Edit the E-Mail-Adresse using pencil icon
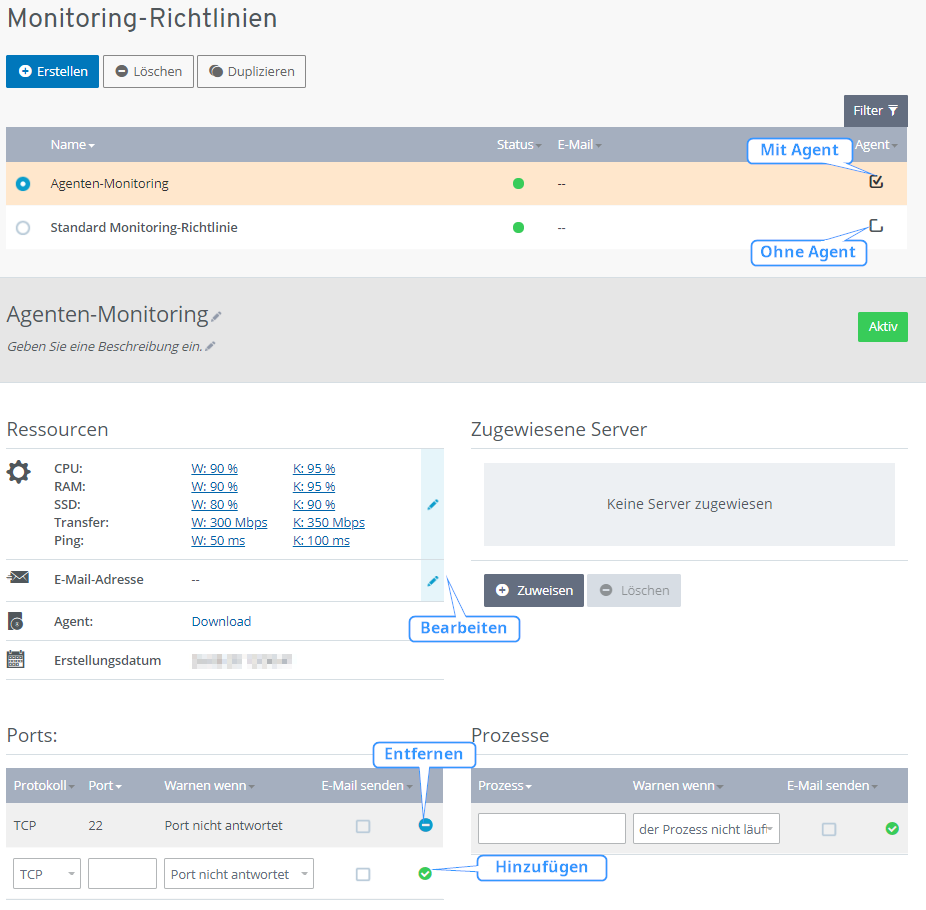 click(x=432, y=581)
